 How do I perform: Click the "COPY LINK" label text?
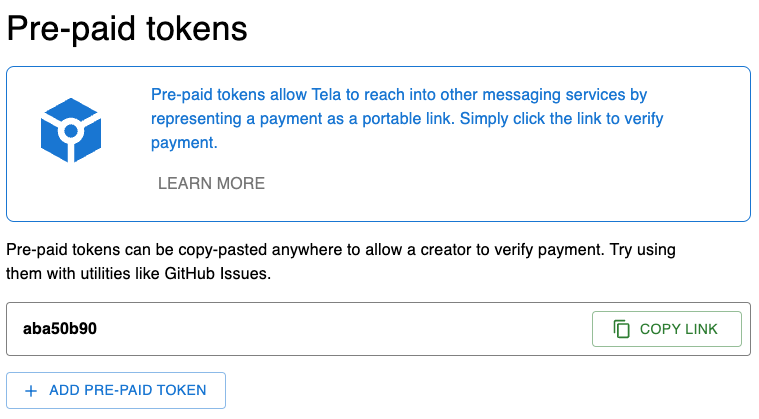[x=678, y=329]
